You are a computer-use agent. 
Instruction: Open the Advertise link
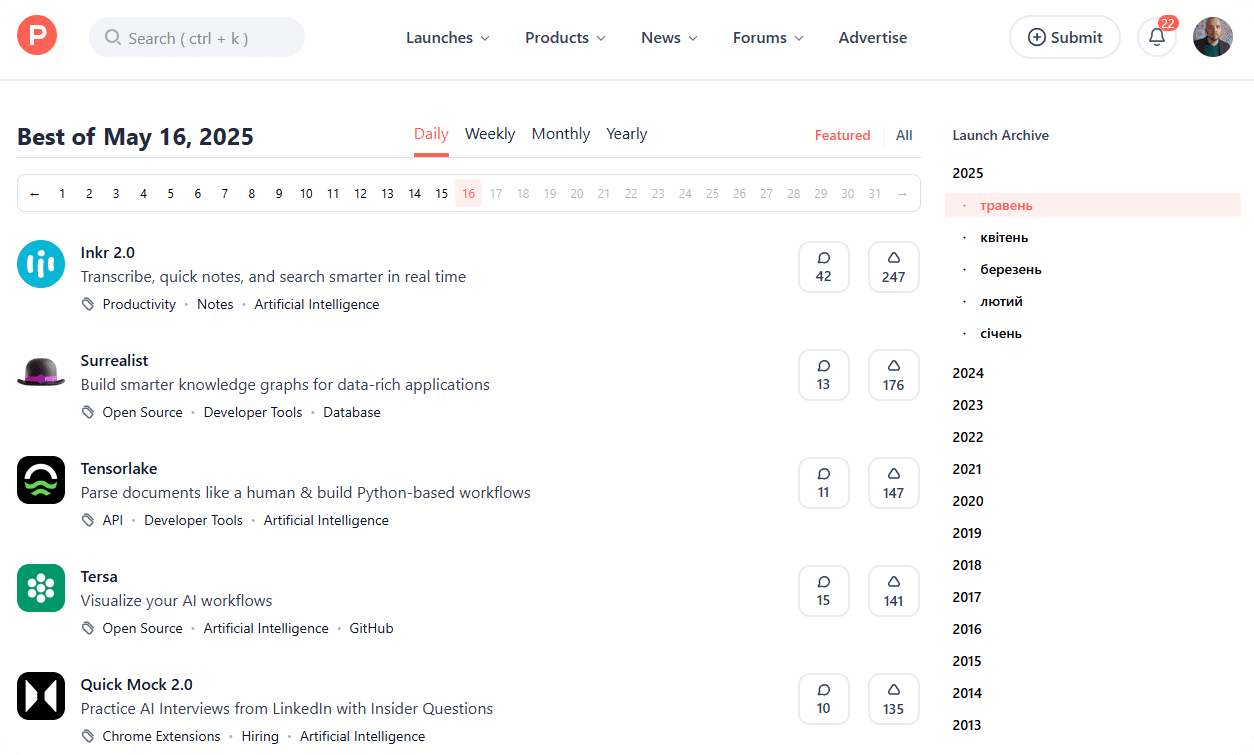[x=872, y=38]
